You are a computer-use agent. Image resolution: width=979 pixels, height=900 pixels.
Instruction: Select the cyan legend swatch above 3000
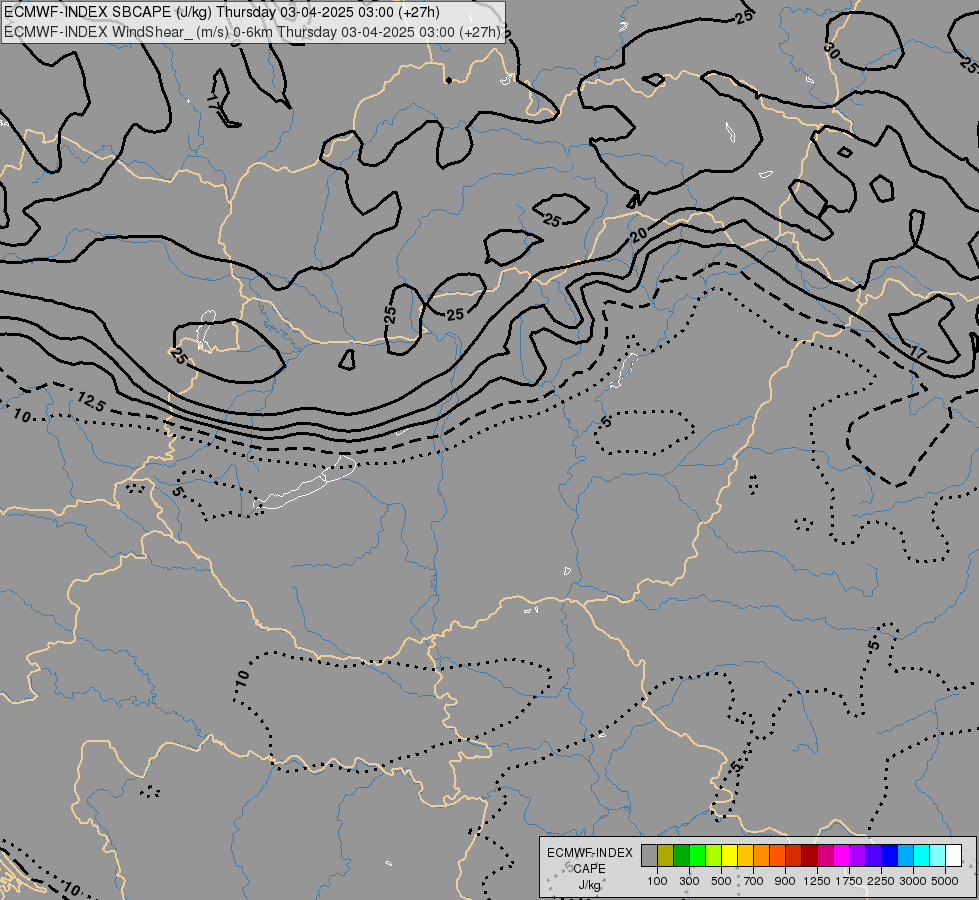coord(921,855)
